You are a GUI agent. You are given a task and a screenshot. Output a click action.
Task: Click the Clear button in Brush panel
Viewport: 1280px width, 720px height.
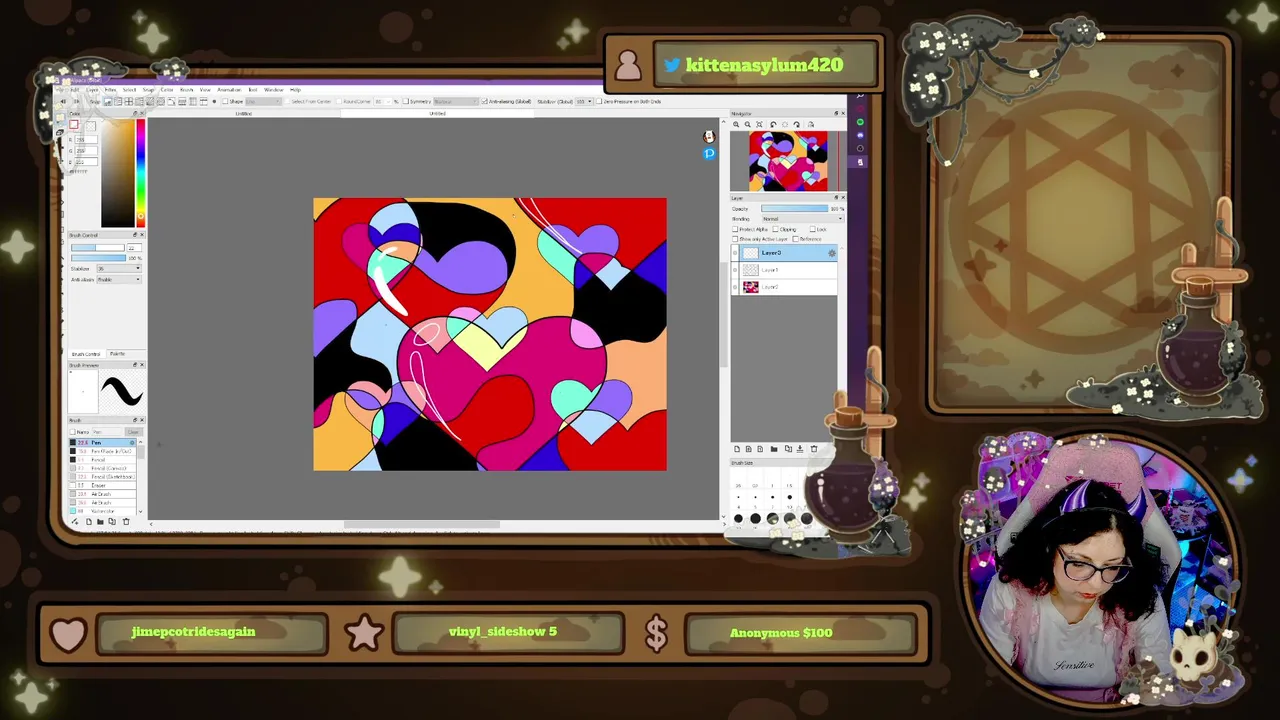coord(133,432)
